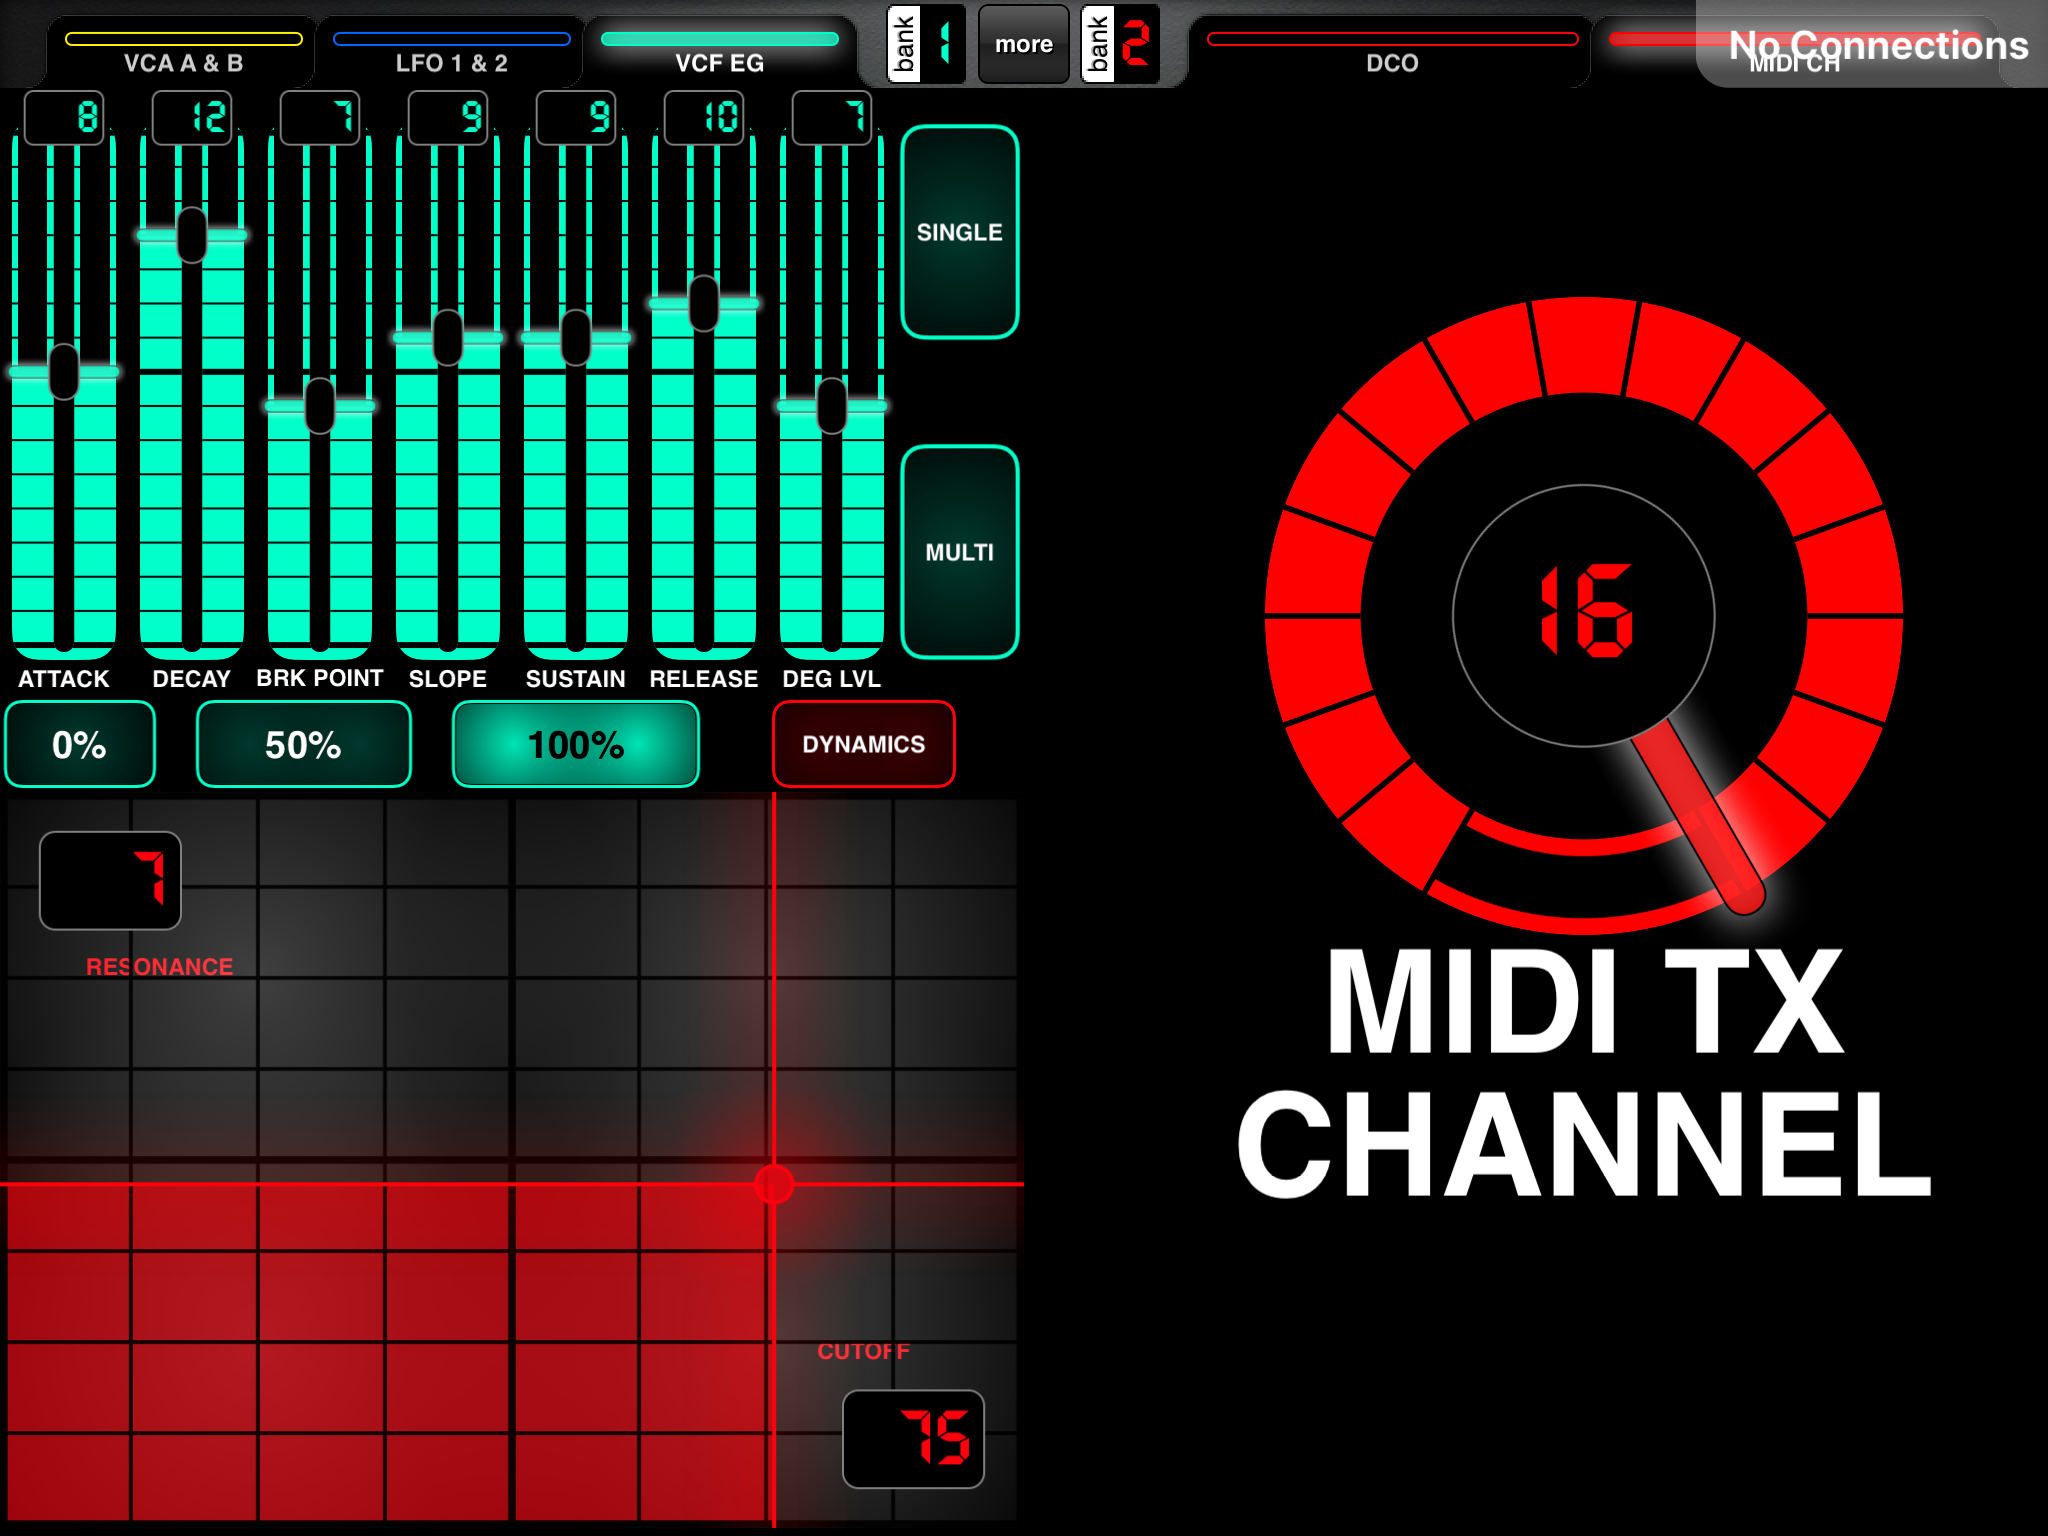The image size is (2048, 1536).
Task: Enable SINGLE mode
Action: pos(960,232)
